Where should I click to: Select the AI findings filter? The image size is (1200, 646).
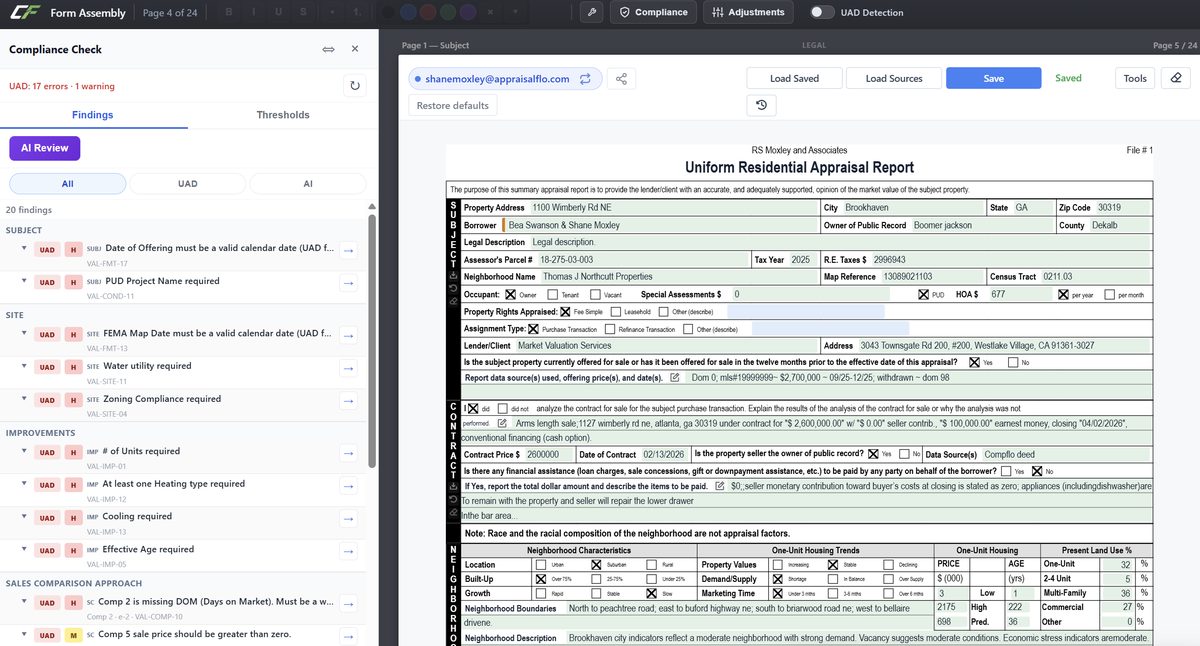click(308, 184)
